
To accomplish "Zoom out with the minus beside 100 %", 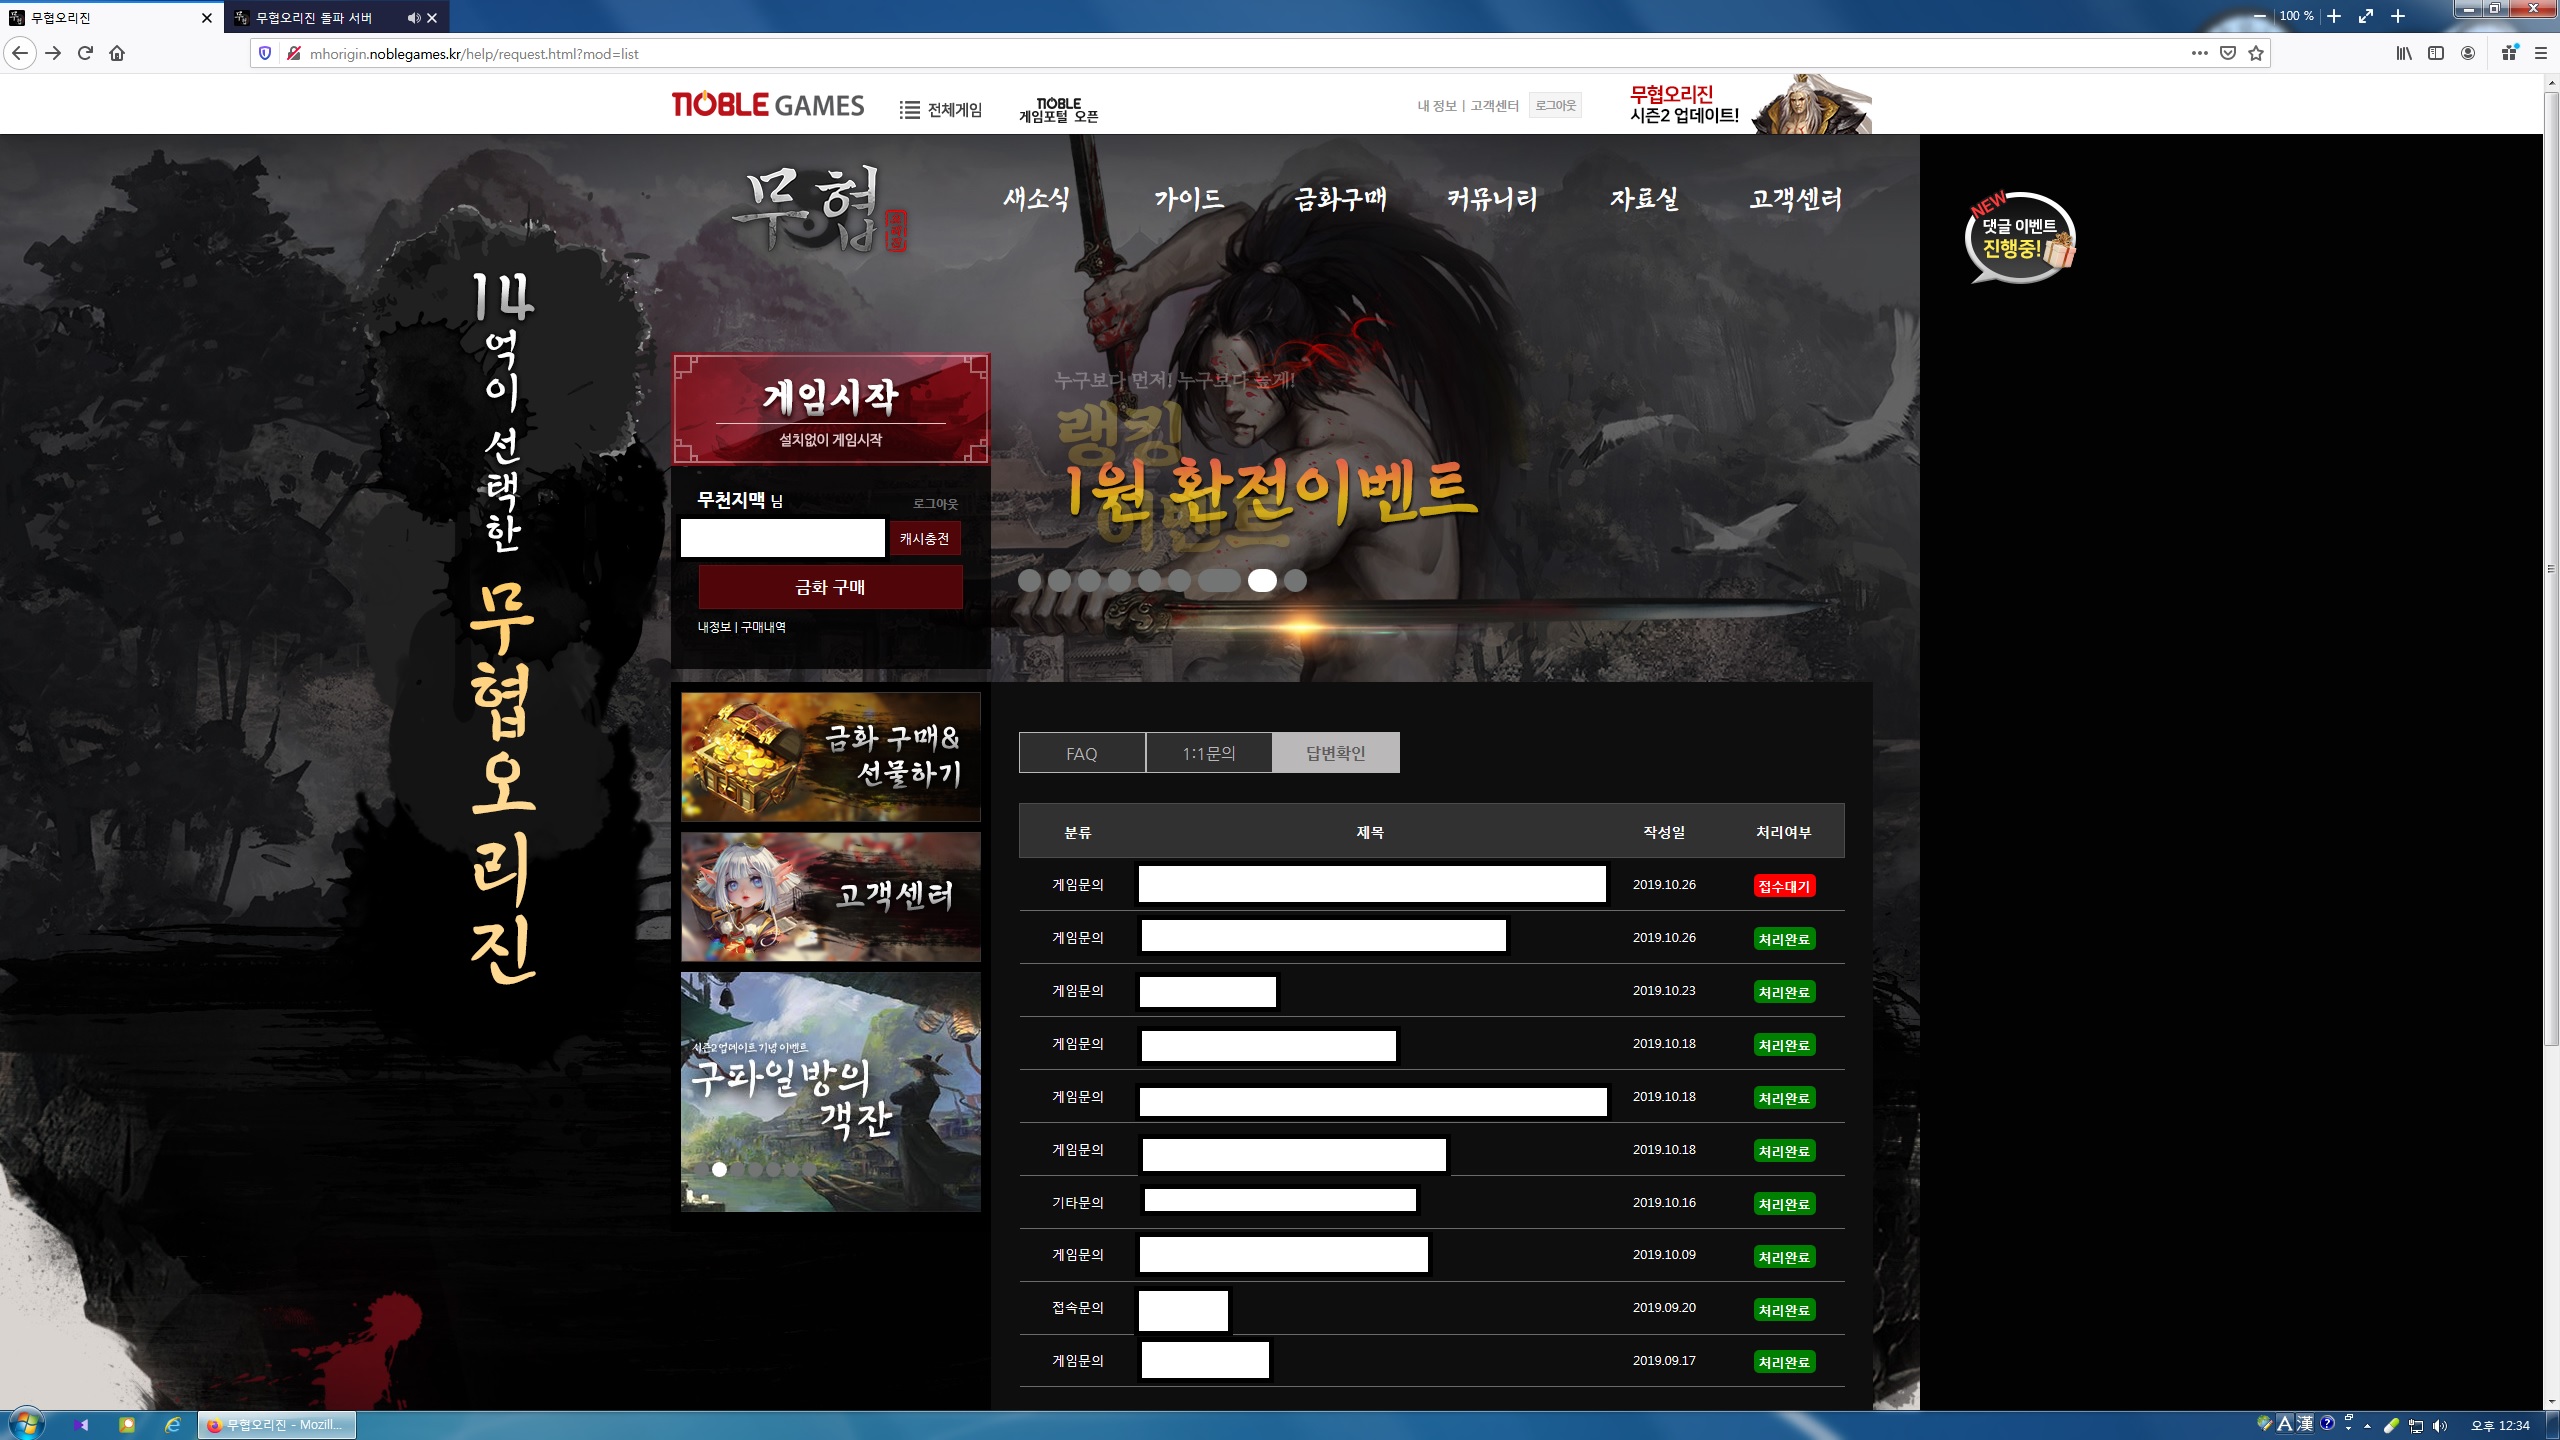I will tap(2259, 16).
